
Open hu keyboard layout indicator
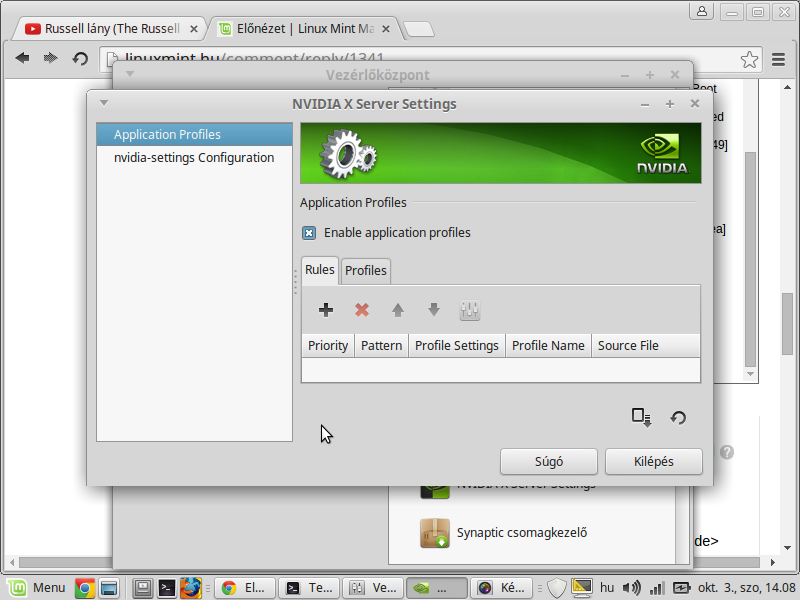[x=607, y=588]
